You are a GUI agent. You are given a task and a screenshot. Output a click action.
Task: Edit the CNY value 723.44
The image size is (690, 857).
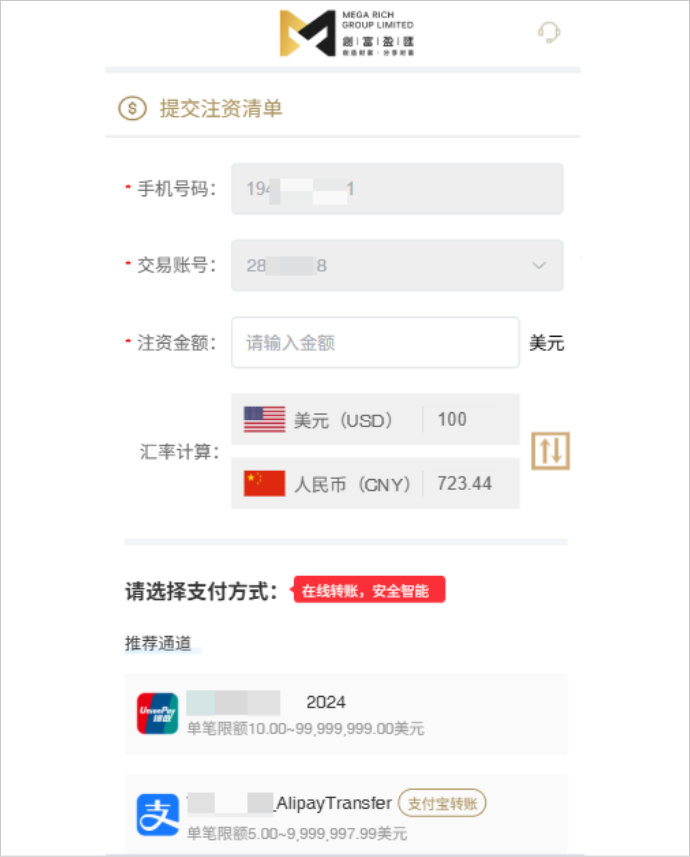click(x=464, y=483)
